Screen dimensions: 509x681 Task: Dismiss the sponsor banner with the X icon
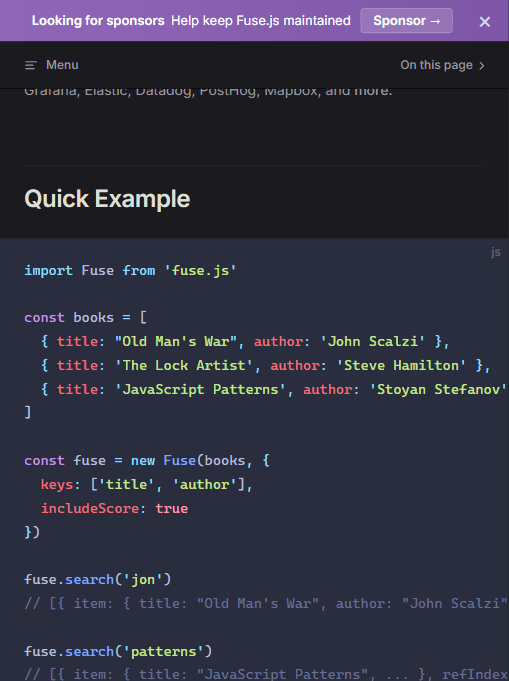click(485, 22)
